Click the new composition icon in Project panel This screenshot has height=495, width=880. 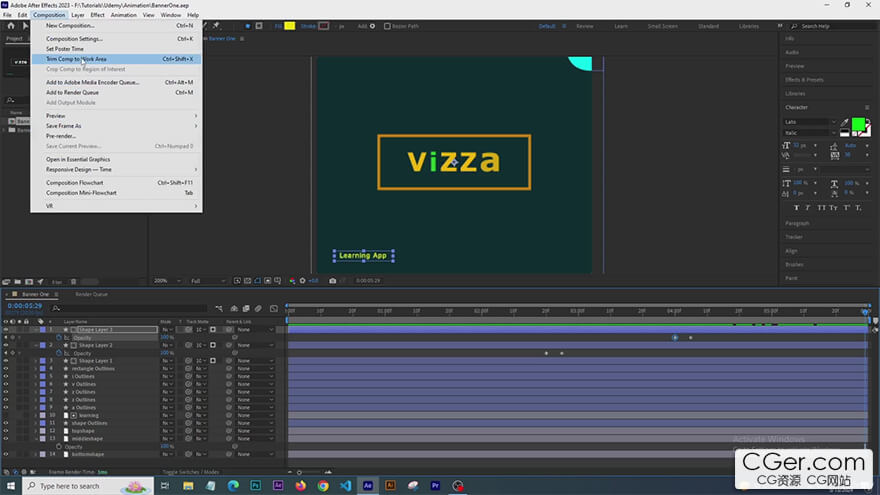tap(29, 282)
